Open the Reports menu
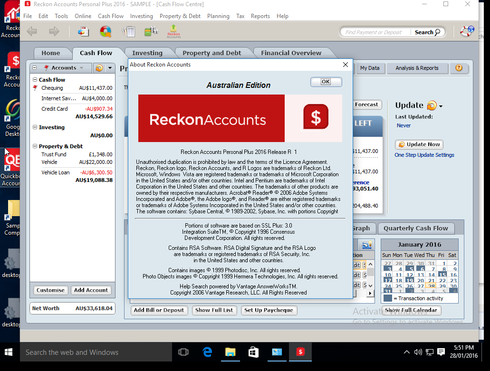This screenshot has height=371, width=490. pos(260,16)
